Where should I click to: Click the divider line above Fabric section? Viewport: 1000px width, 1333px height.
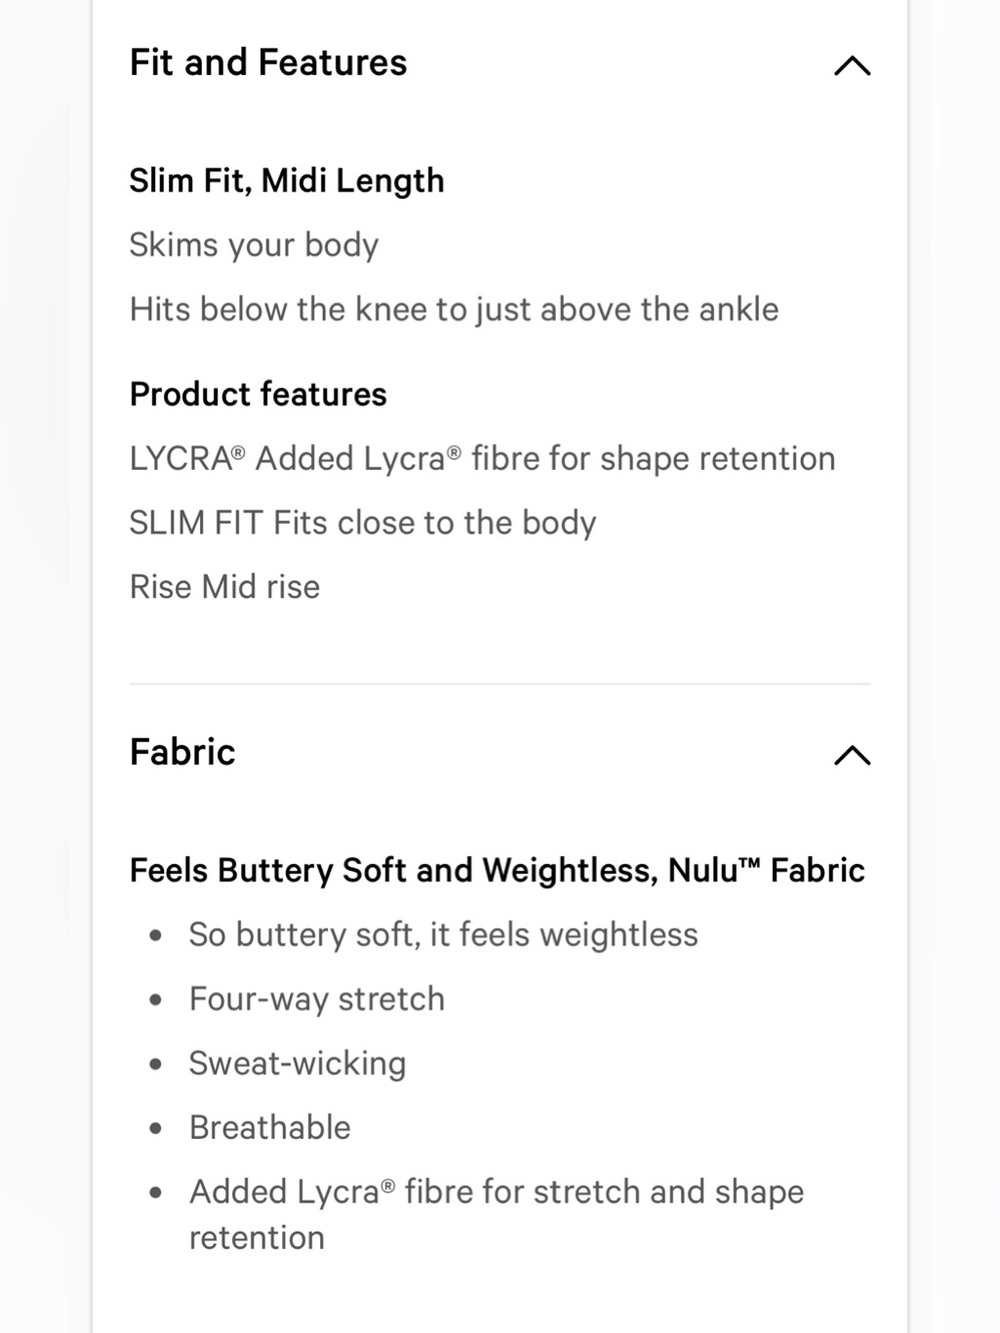[500, 684]
